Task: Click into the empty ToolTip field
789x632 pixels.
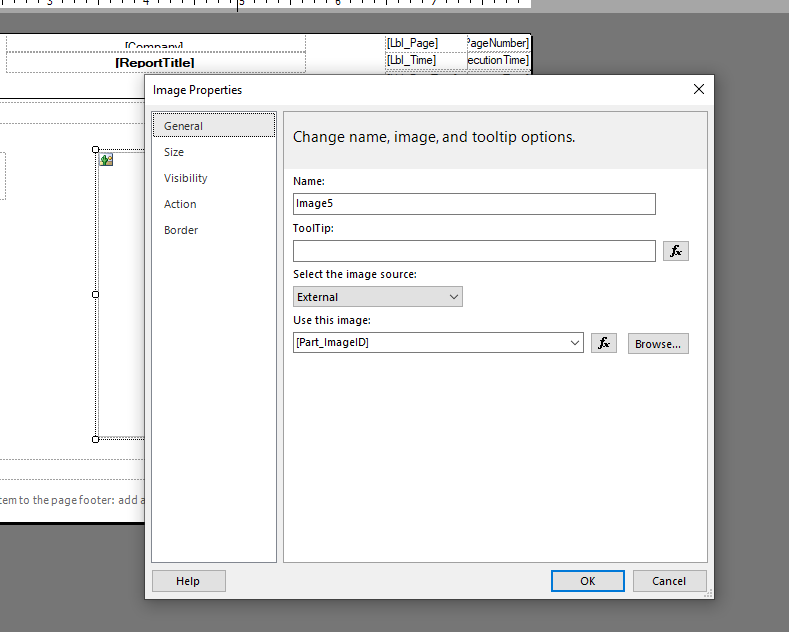Action: tap(474, 251)
